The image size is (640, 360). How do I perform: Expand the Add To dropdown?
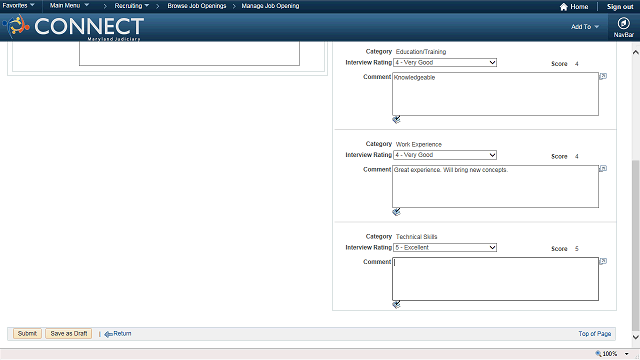click(584, 27)
